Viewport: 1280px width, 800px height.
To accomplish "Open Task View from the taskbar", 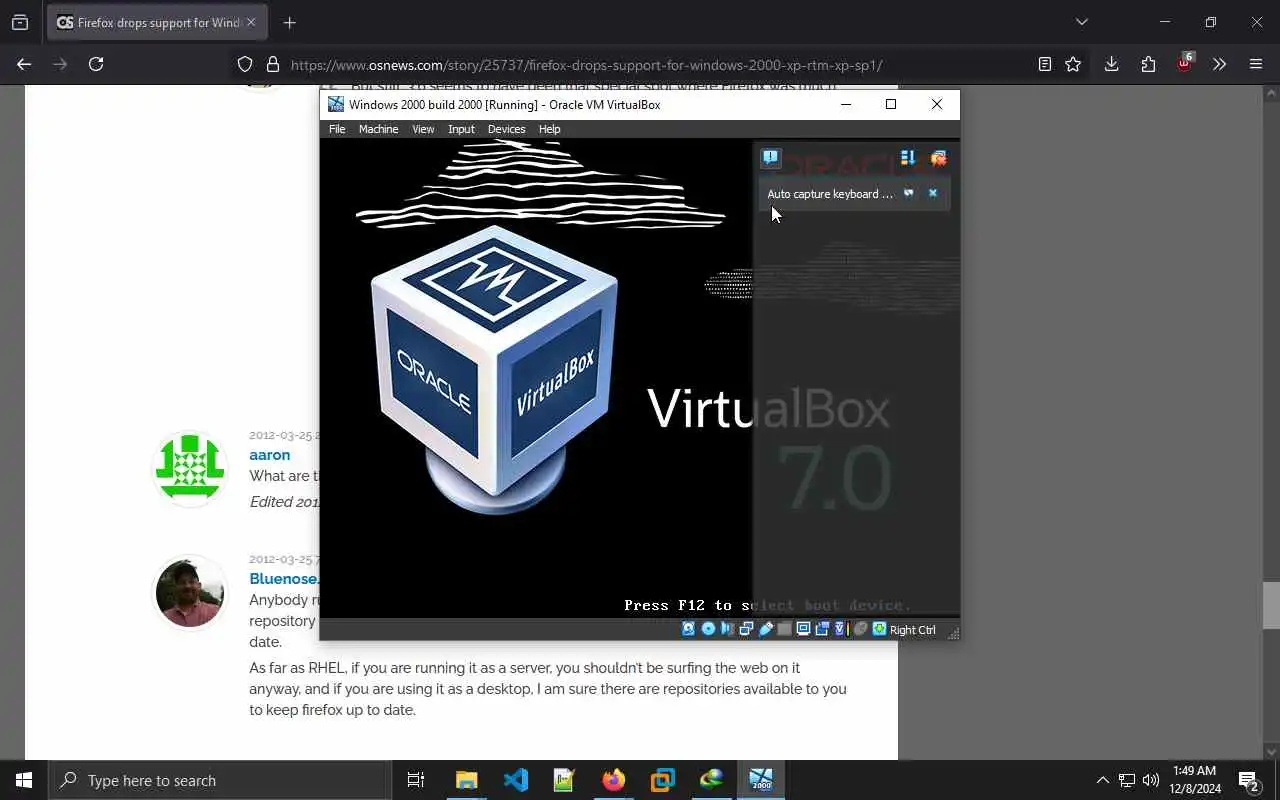I will [416, 780].
